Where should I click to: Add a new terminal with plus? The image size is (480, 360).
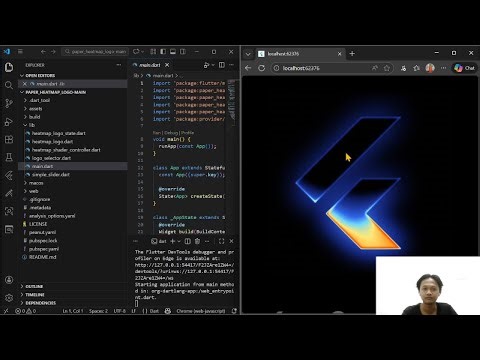click(172, 241)
